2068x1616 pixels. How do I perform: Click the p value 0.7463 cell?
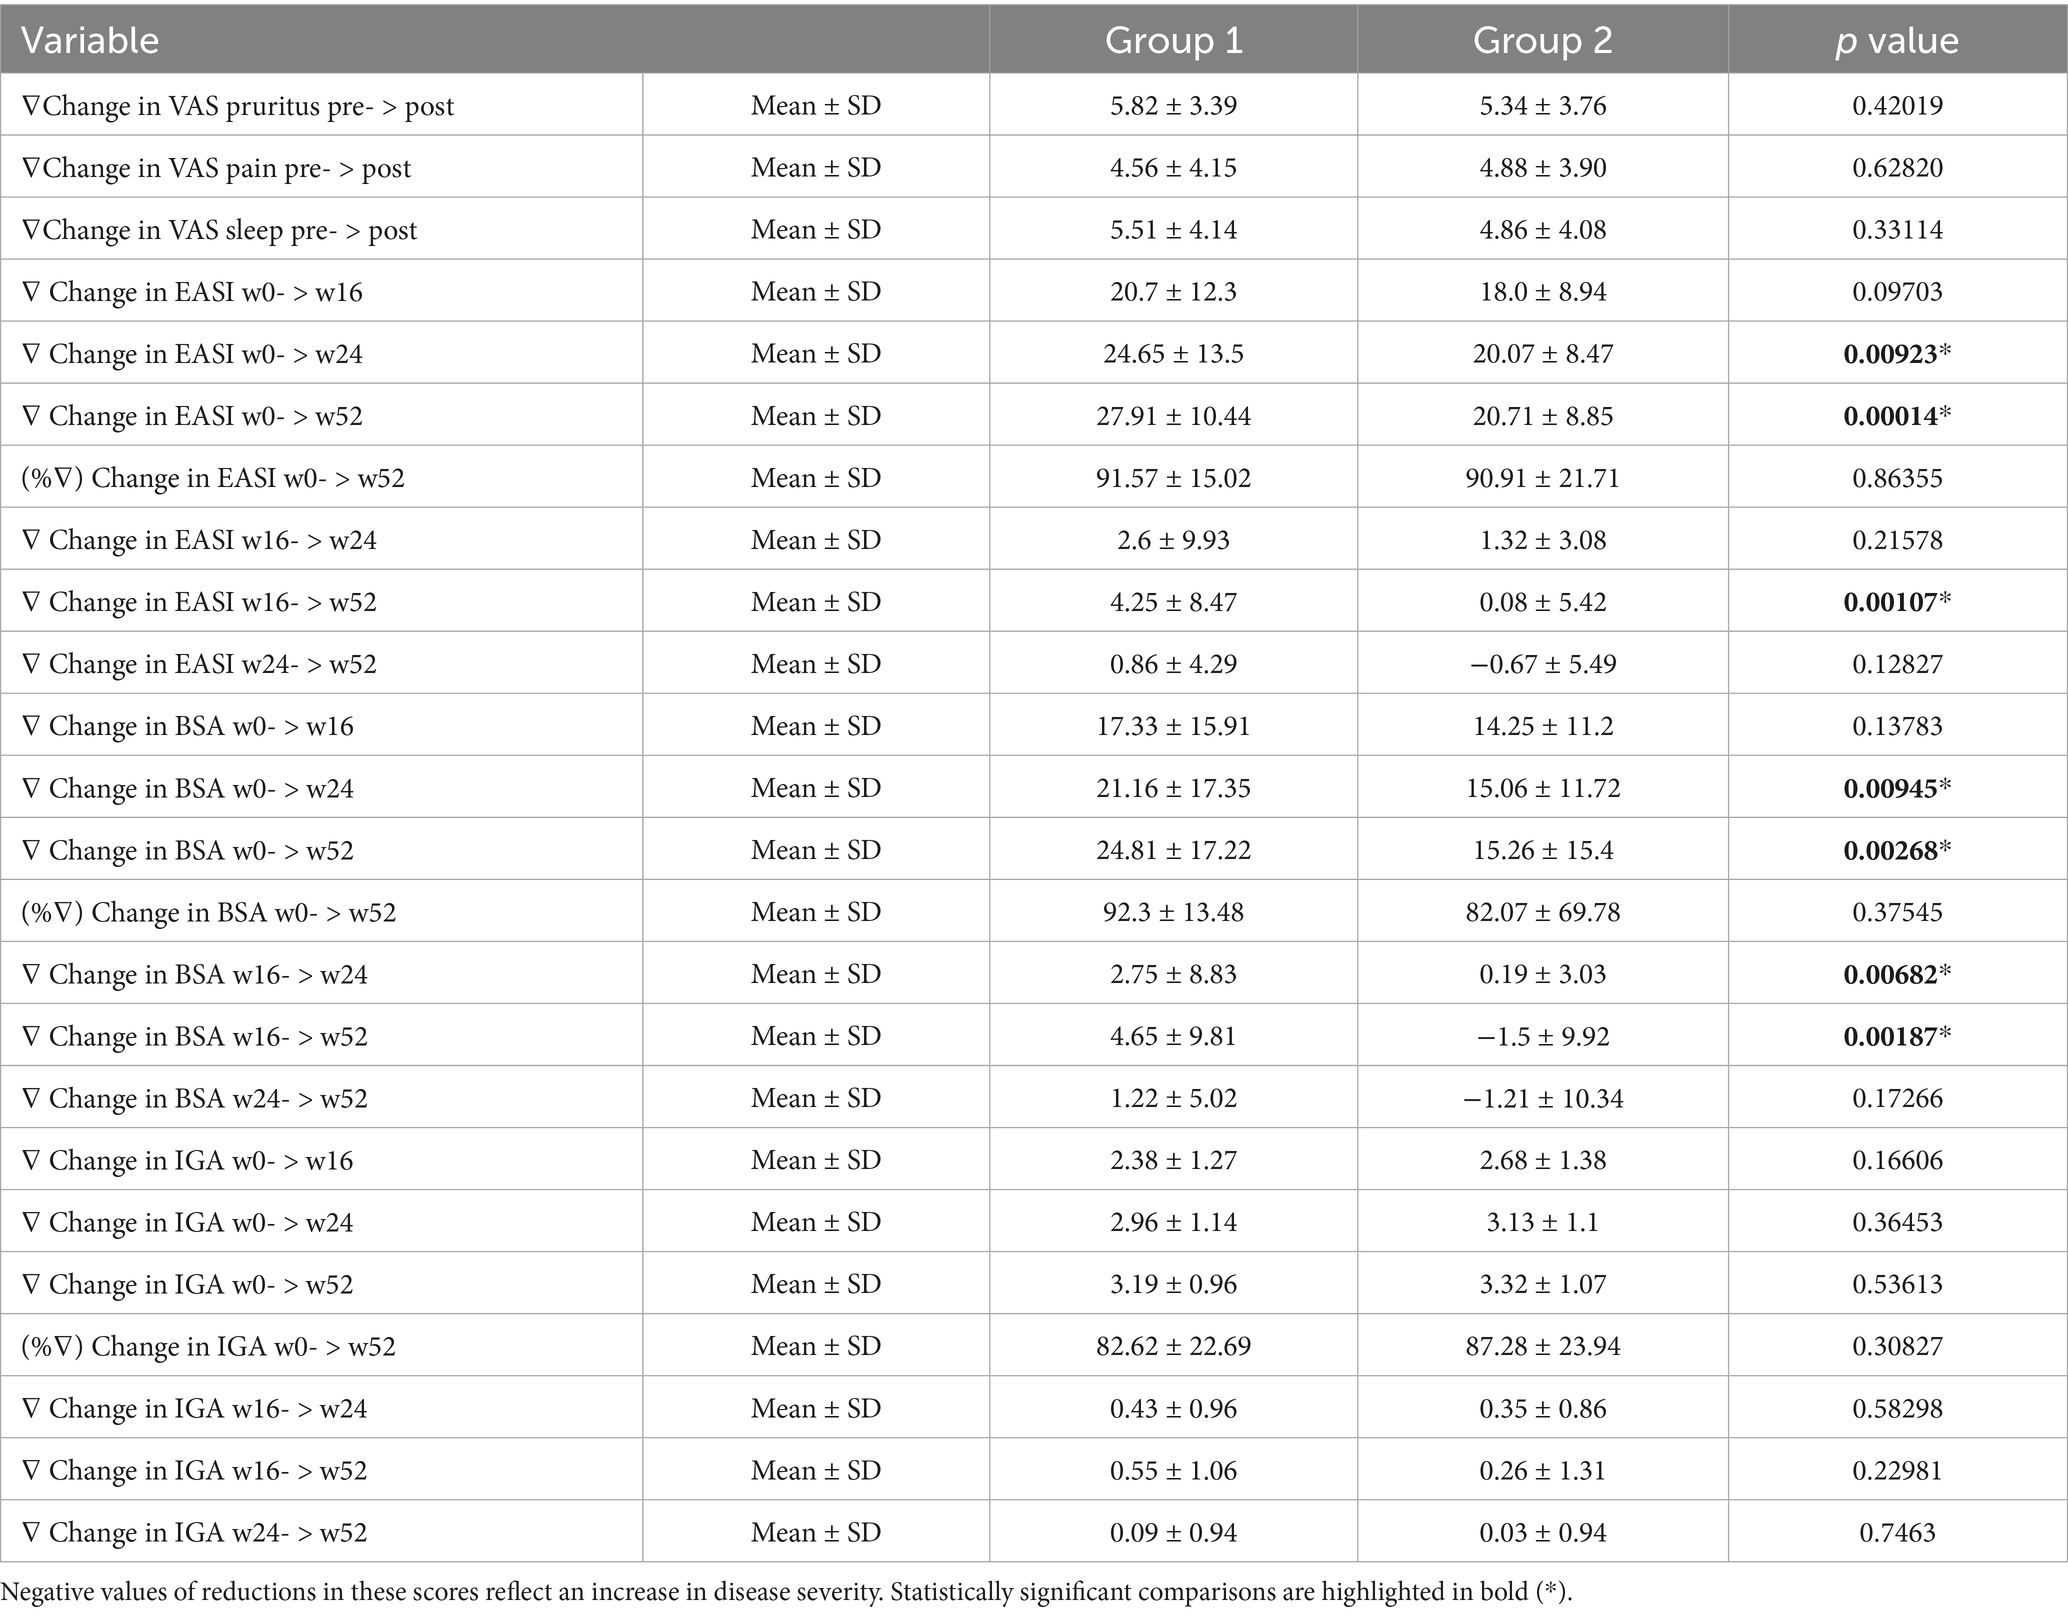tap(1897, 1532)
